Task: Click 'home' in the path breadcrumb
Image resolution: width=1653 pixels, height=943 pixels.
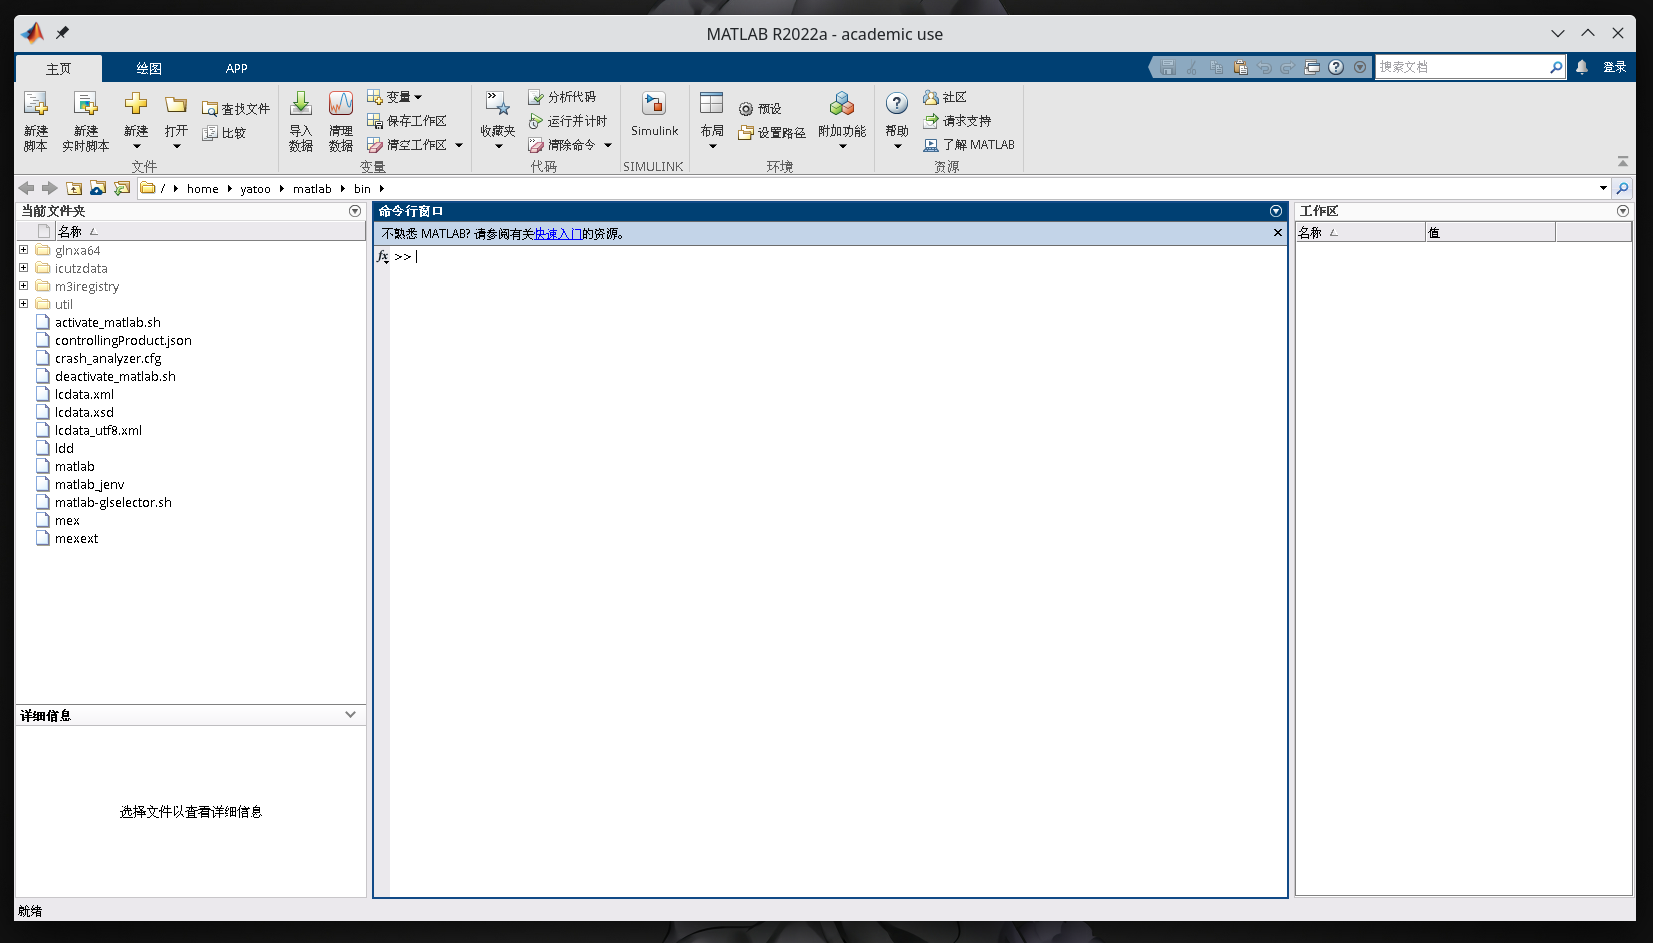Action: (x=202, y=189)
